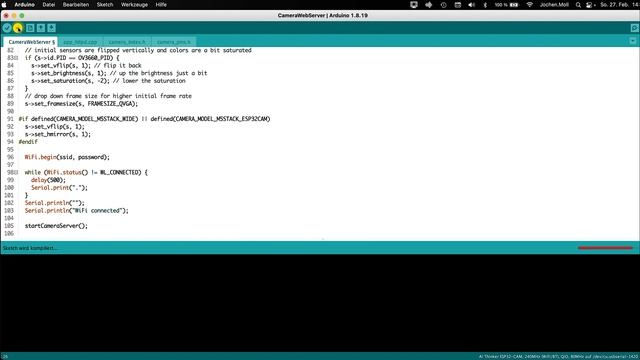Open the Bluetooth menu bar icon
Image resolution: width=640 pixels, height=360 pixels.
pos(485,5)
